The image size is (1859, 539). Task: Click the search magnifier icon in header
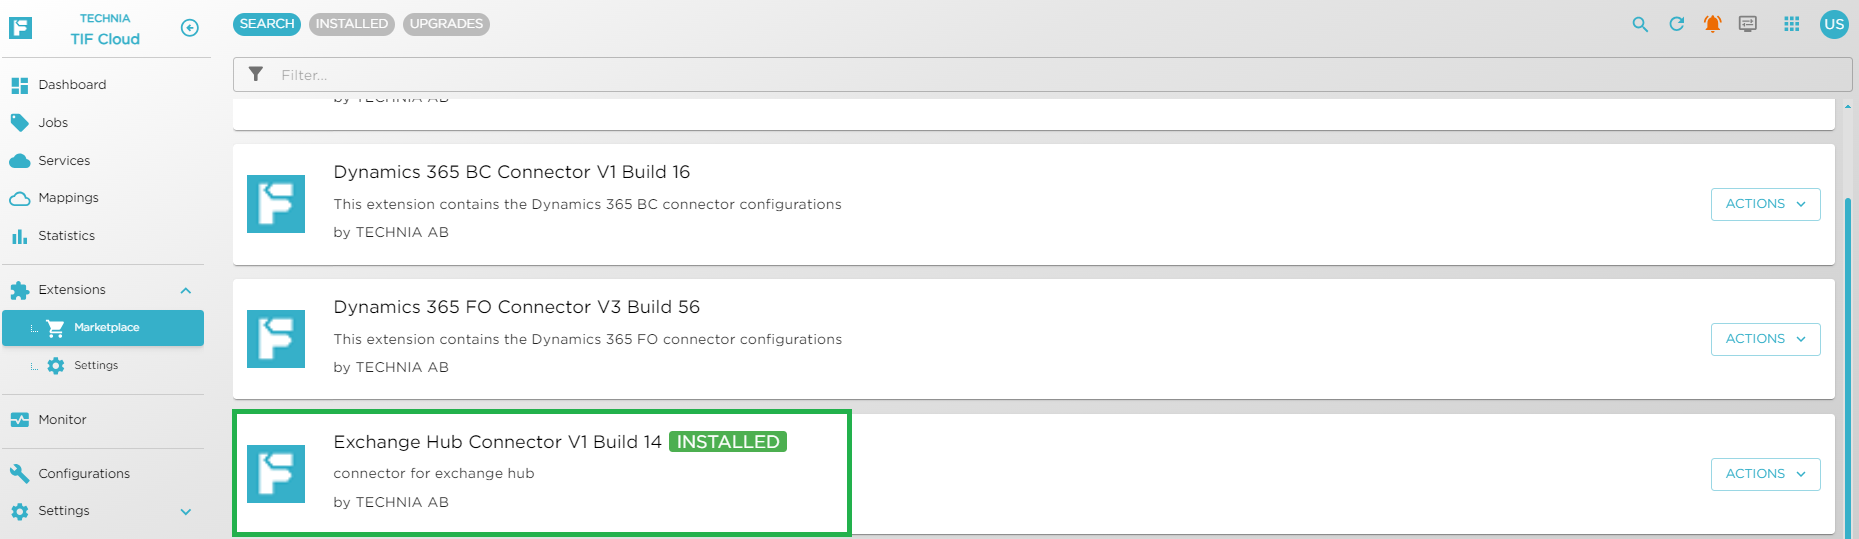(x=1640, y=24)
